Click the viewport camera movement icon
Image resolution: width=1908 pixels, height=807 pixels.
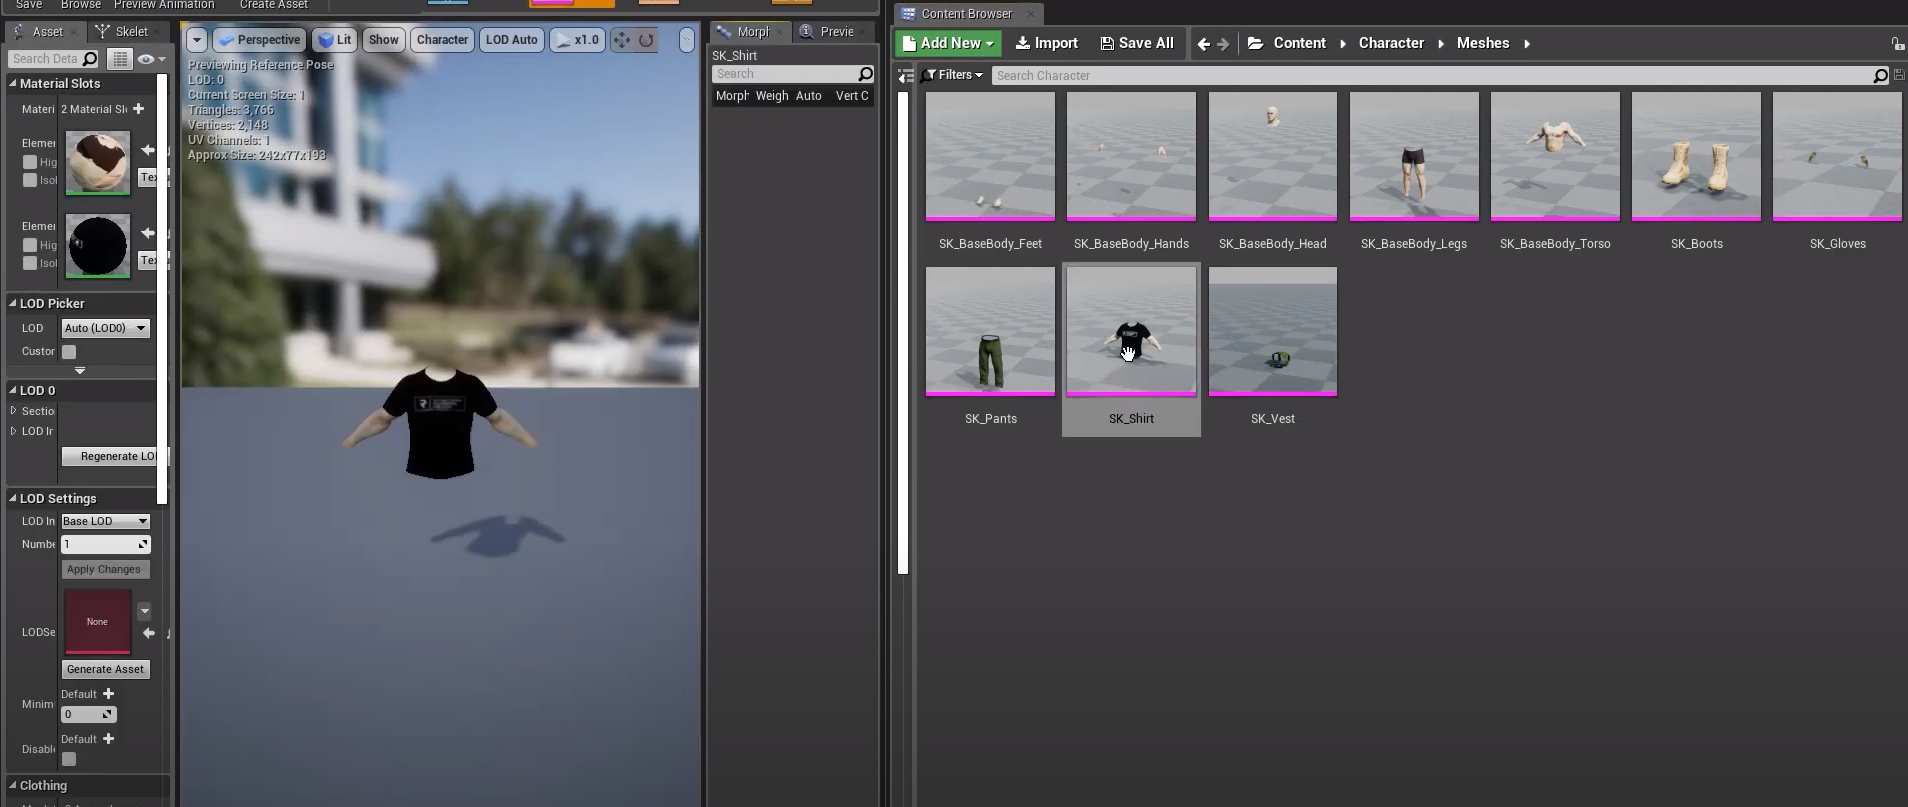click(x=622, y=40)
